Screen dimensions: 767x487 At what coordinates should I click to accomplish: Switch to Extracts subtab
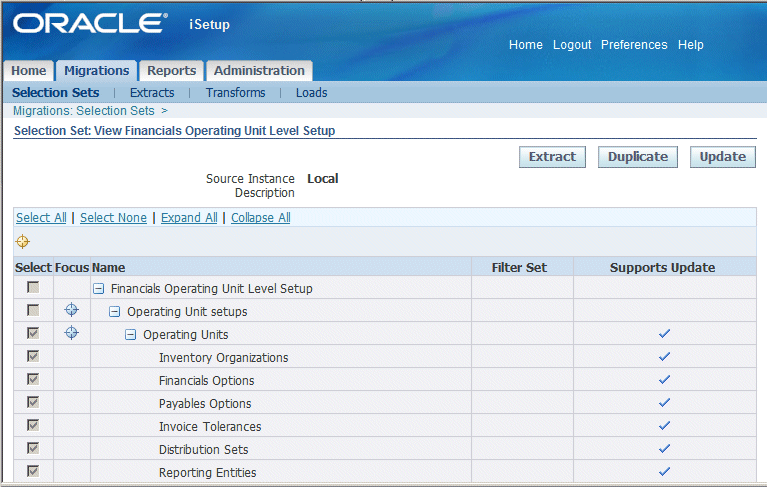[x=152, y=92]
